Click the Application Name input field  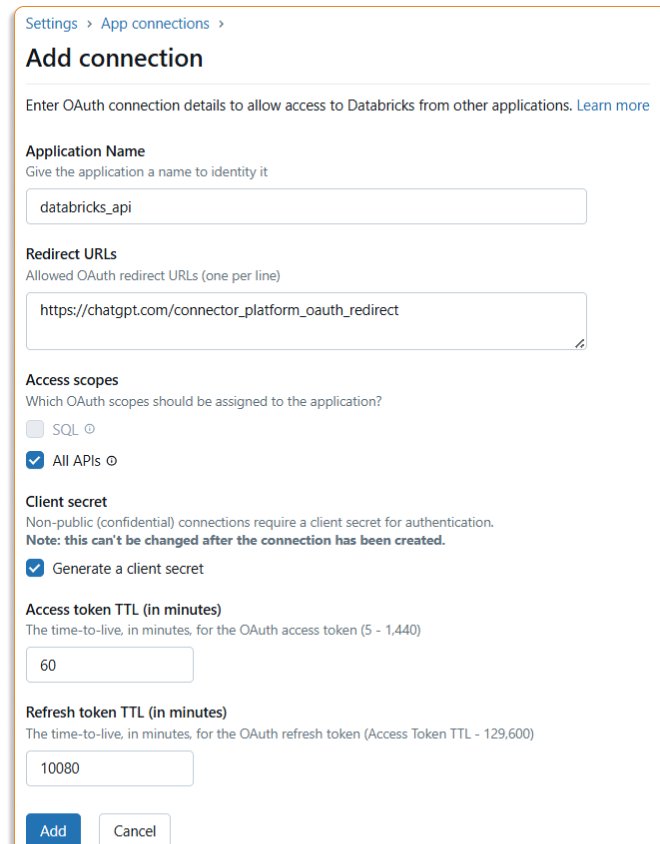pyautogui.click(x=306, y=207)
